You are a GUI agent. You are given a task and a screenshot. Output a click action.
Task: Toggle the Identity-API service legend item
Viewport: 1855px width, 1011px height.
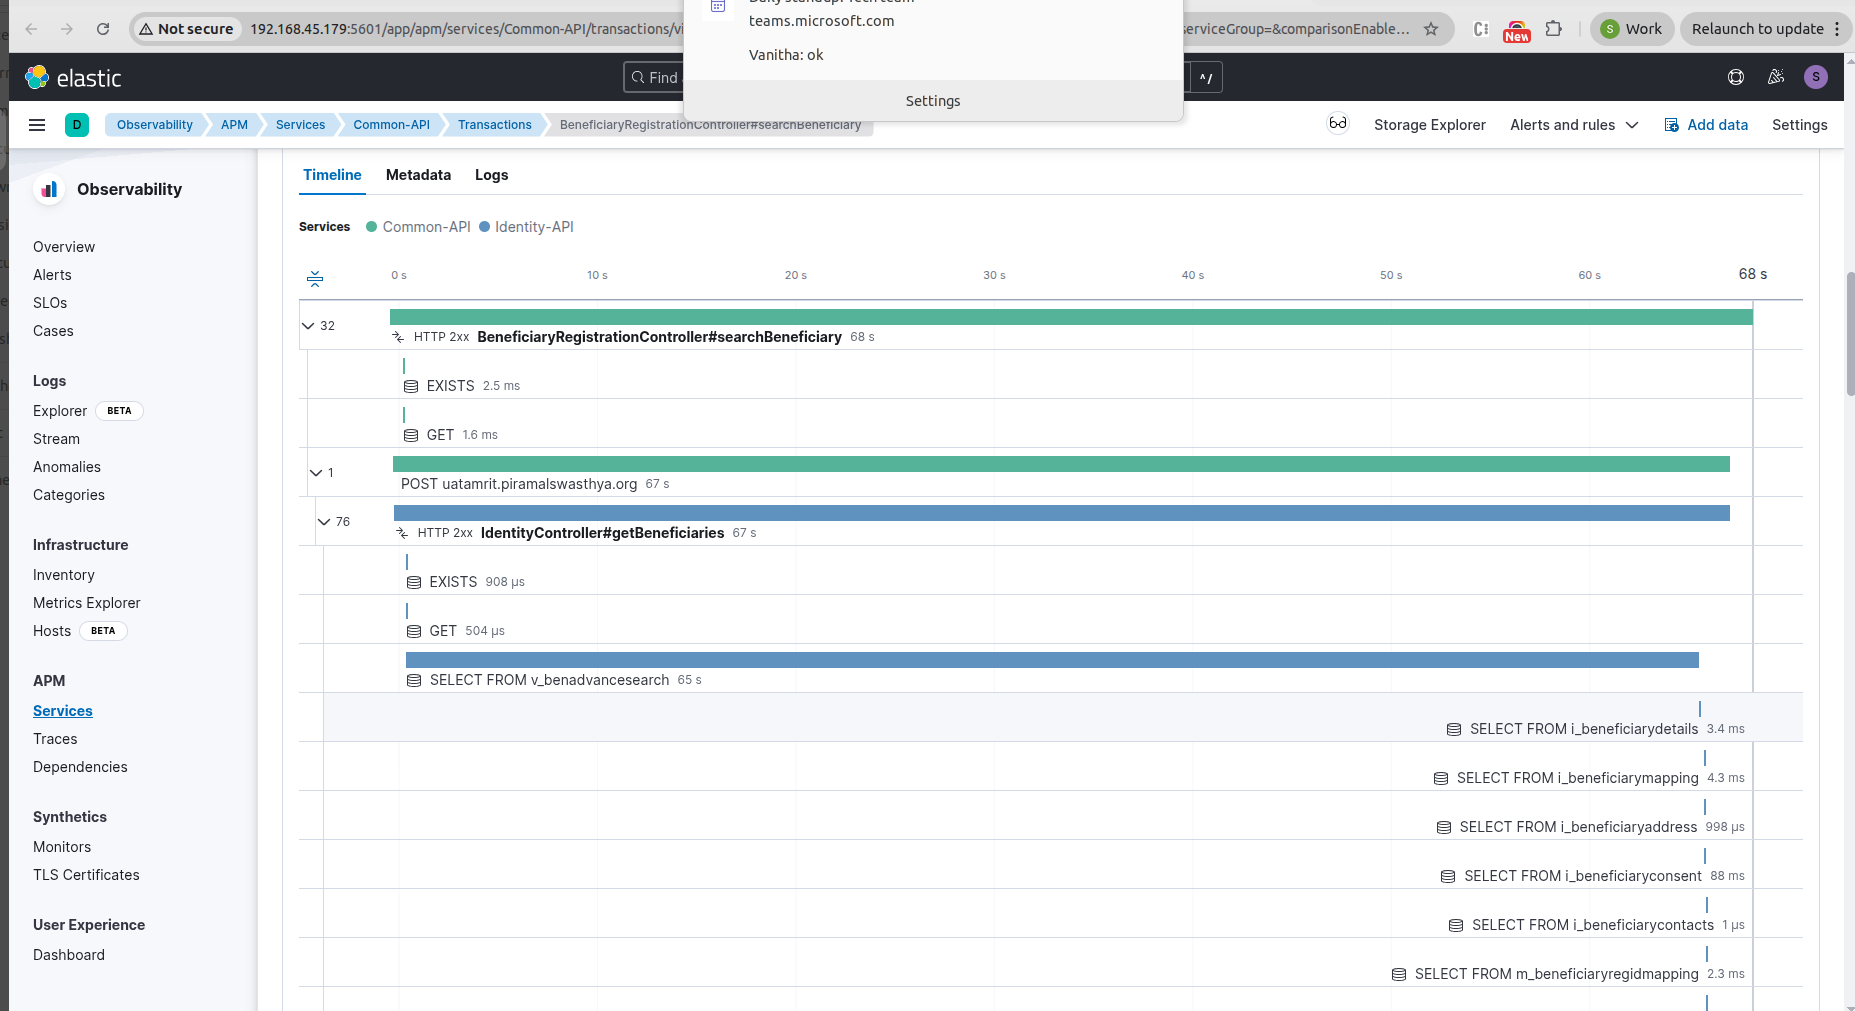click(x=527, y=227)
